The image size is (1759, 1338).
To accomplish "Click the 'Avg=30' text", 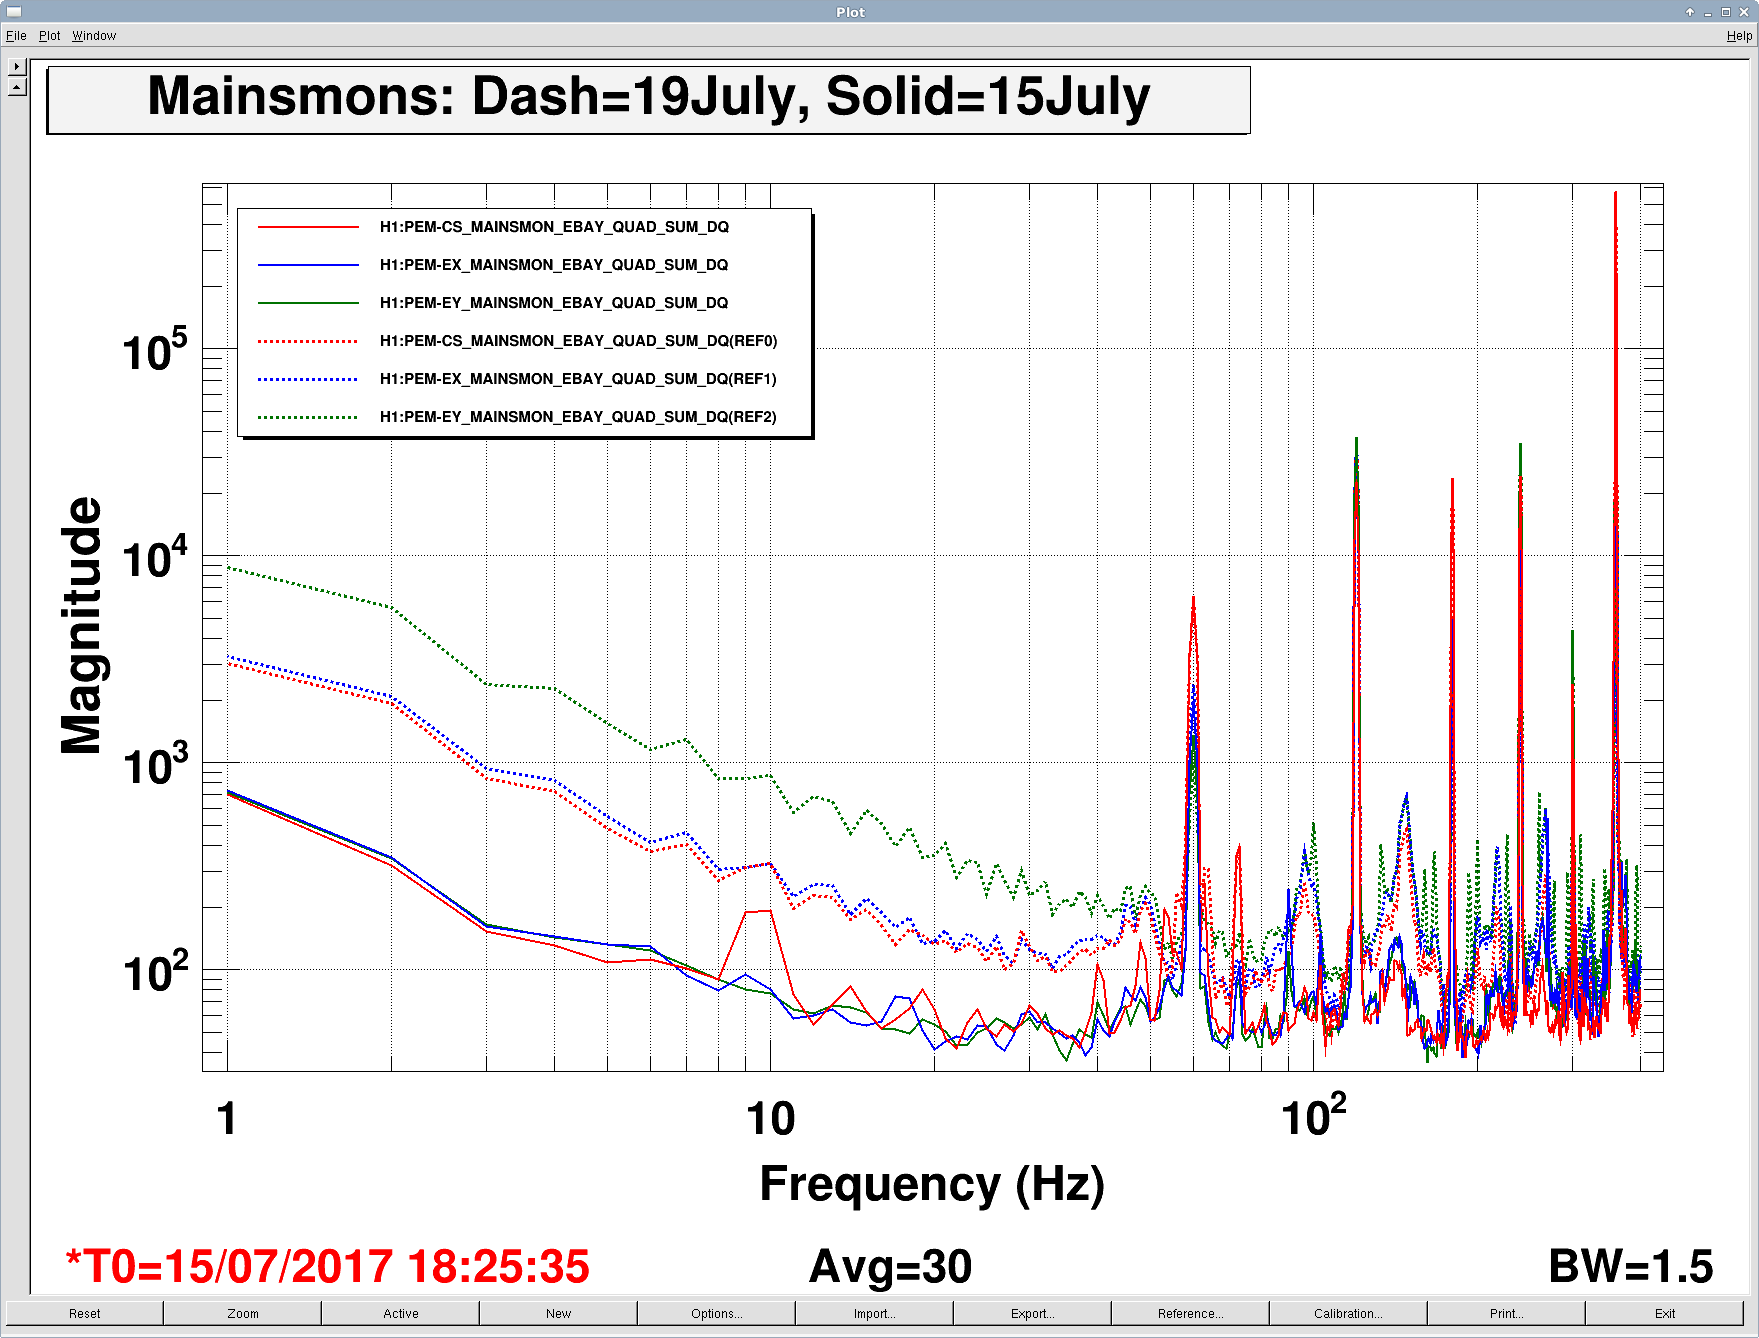I will 890,1267.
